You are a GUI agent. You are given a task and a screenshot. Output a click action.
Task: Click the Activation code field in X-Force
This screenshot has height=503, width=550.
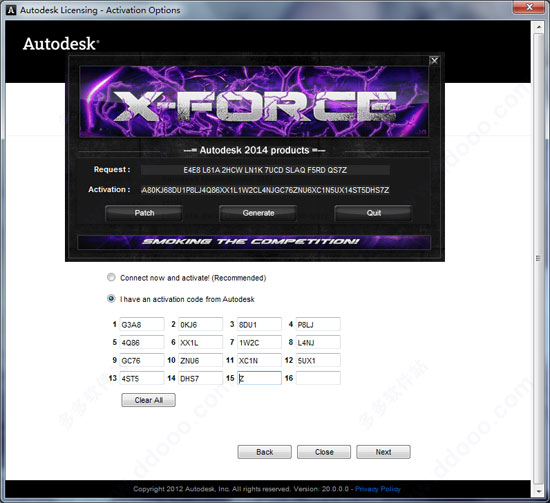pos(265,190)
